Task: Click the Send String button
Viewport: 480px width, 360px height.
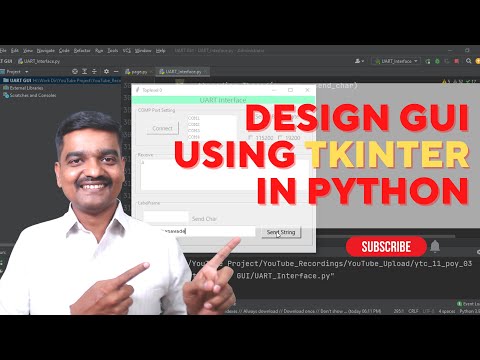Action: [x=281, y=232]
